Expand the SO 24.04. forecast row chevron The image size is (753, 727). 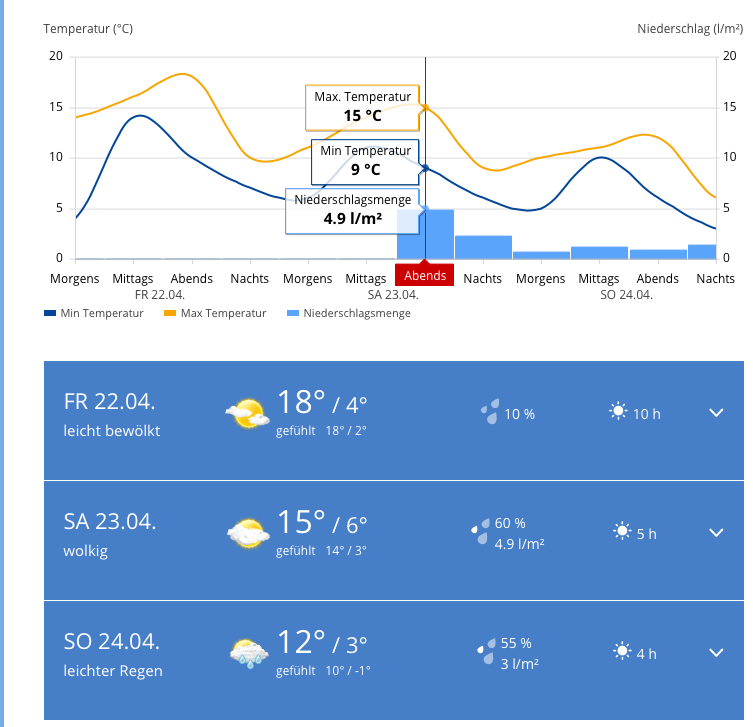point(716,652)
